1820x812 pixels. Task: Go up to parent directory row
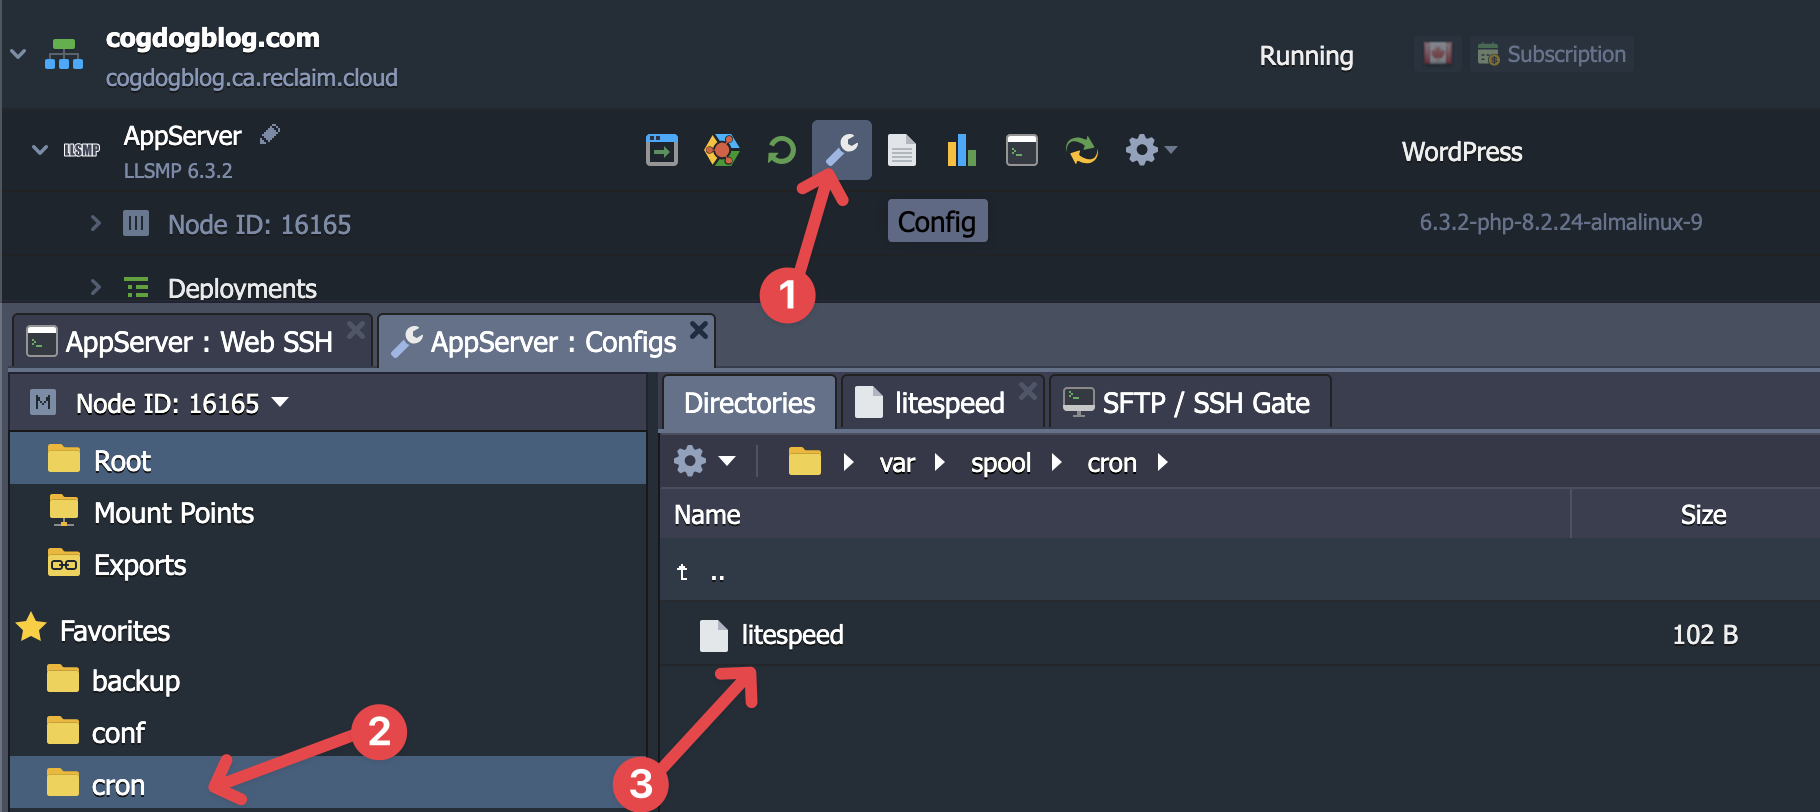(x=1240, y=572)
